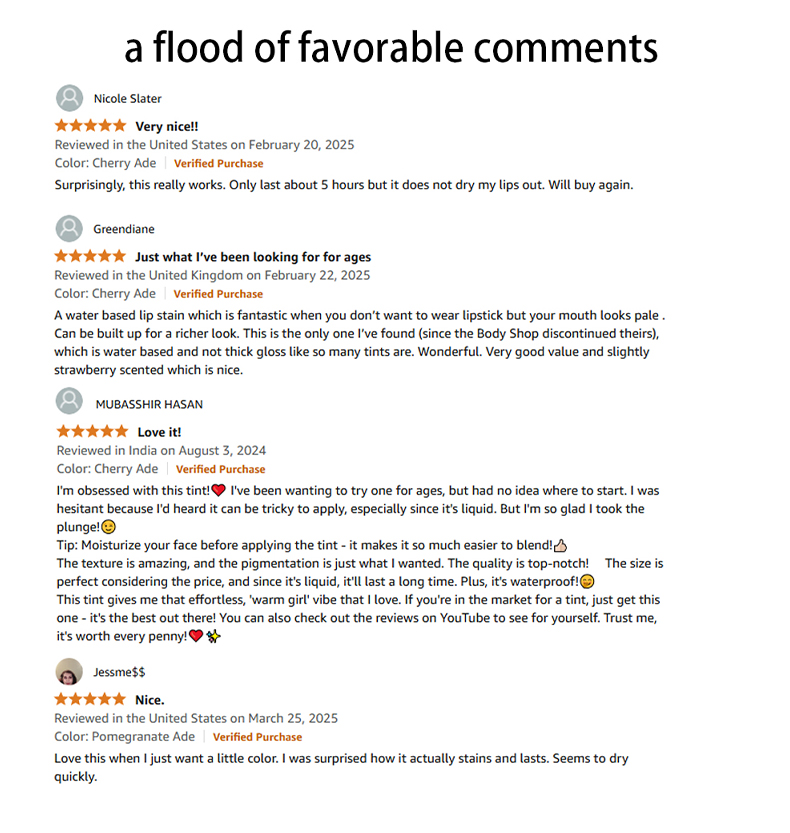The width and height of the screenshot is (790, 833).
Task: Click the star rating beside "Nice."
Action: [x=90, y=699]
